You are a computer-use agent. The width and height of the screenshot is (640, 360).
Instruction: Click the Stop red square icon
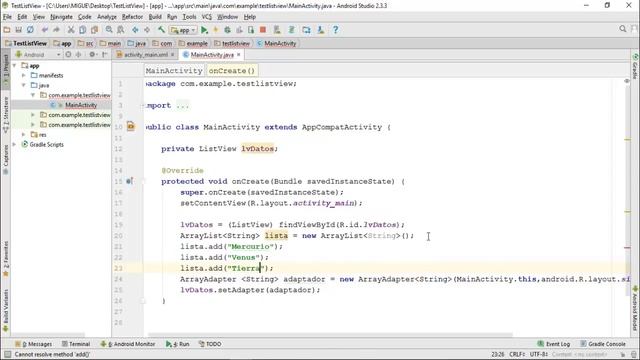(263, 30)
